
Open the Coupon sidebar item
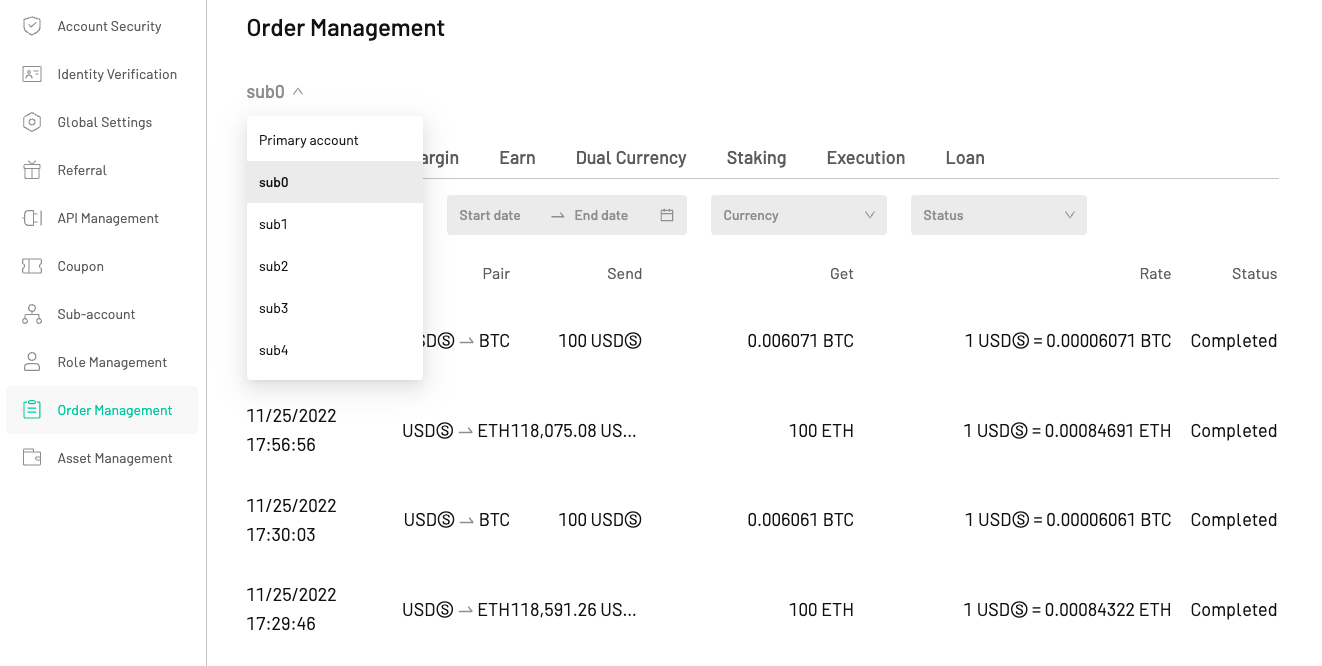(x=102, y=266)
